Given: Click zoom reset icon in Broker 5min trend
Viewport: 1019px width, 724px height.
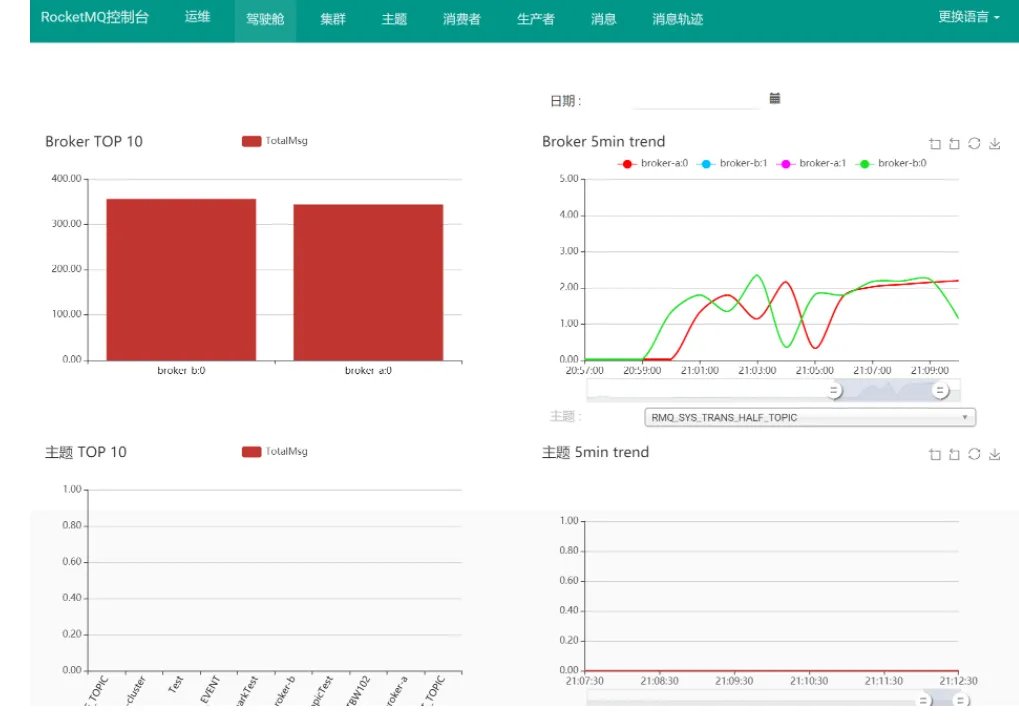Looking at the screenshot, I should (954, 144).
